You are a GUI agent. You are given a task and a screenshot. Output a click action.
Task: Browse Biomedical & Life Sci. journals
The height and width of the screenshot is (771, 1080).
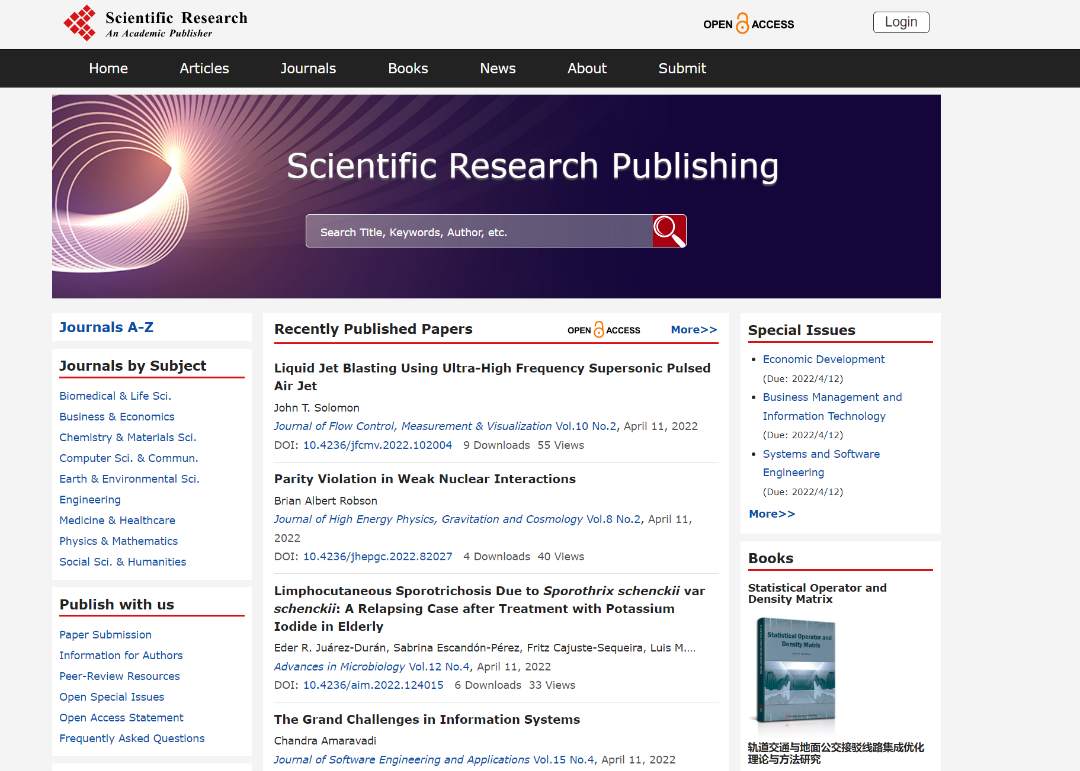tap(115, 396)
